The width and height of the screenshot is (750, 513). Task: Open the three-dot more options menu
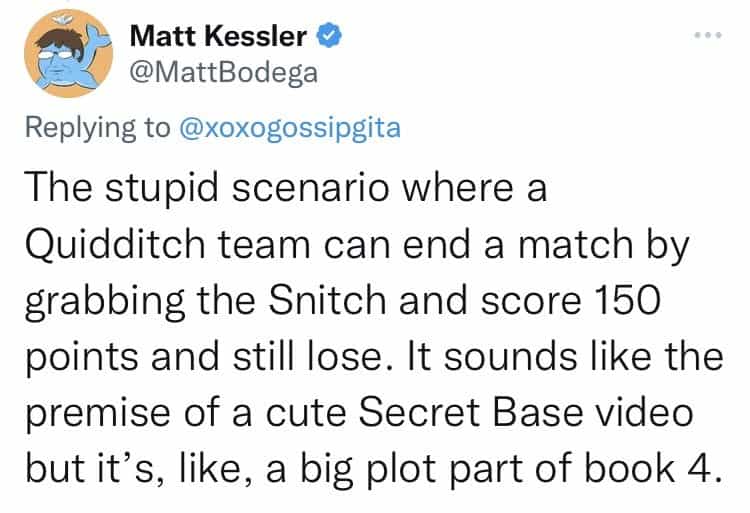point(707,37)
